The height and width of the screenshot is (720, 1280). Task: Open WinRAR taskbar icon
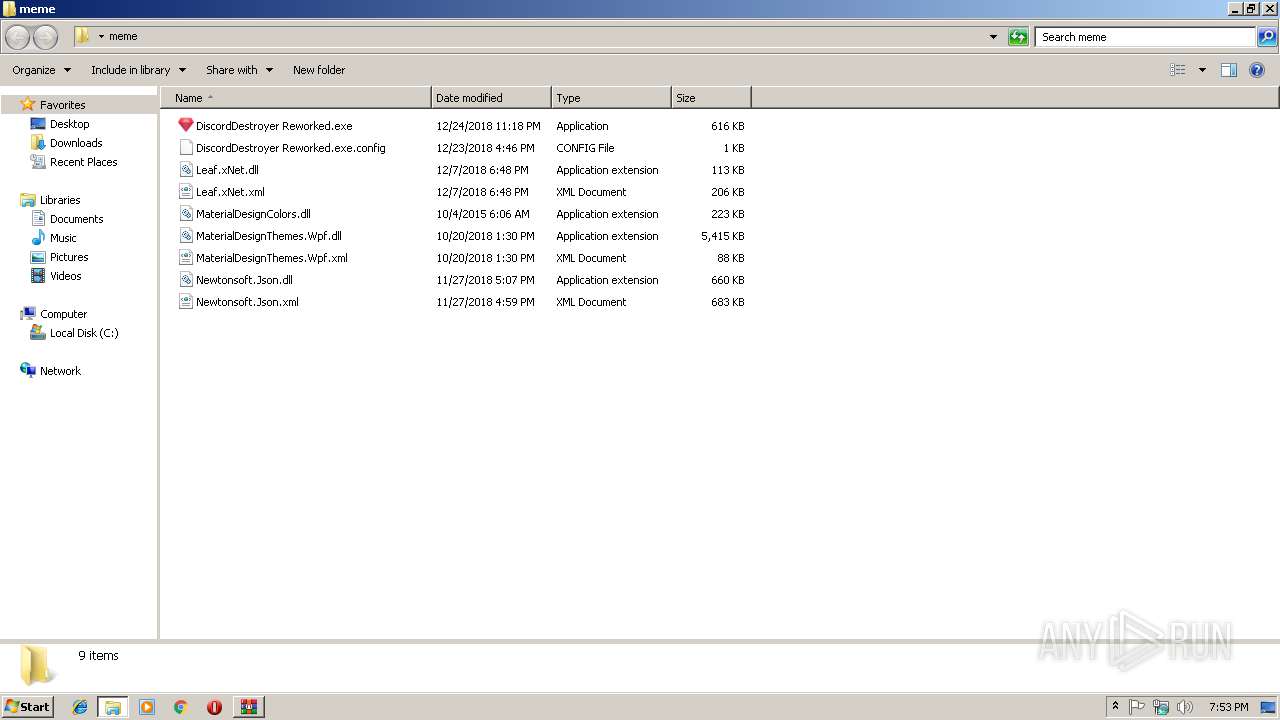coord(248,707)
